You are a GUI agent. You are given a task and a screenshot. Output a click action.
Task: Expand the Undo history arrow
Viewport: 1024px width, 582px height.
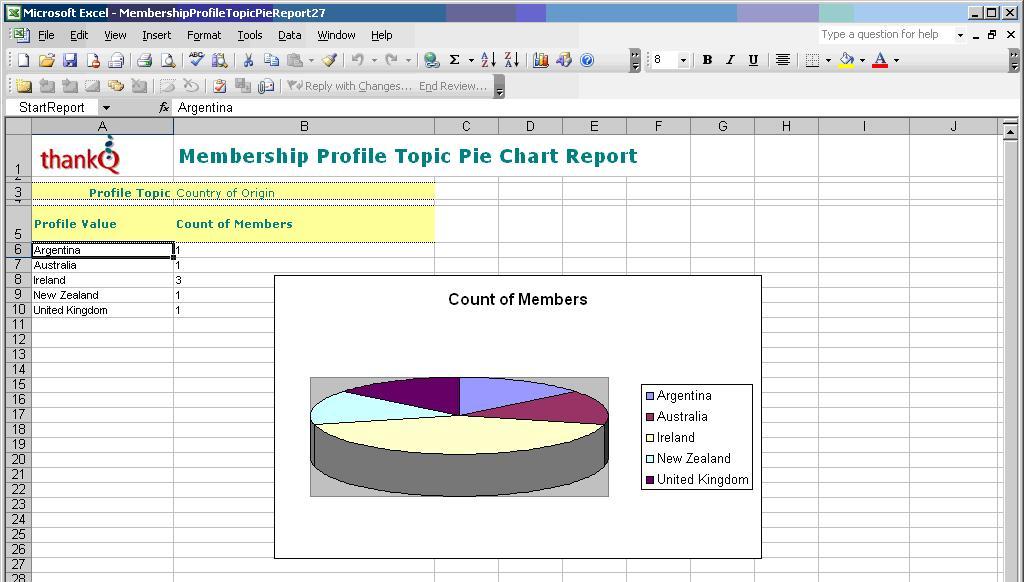pyautogui.click(x=374, y=60)
